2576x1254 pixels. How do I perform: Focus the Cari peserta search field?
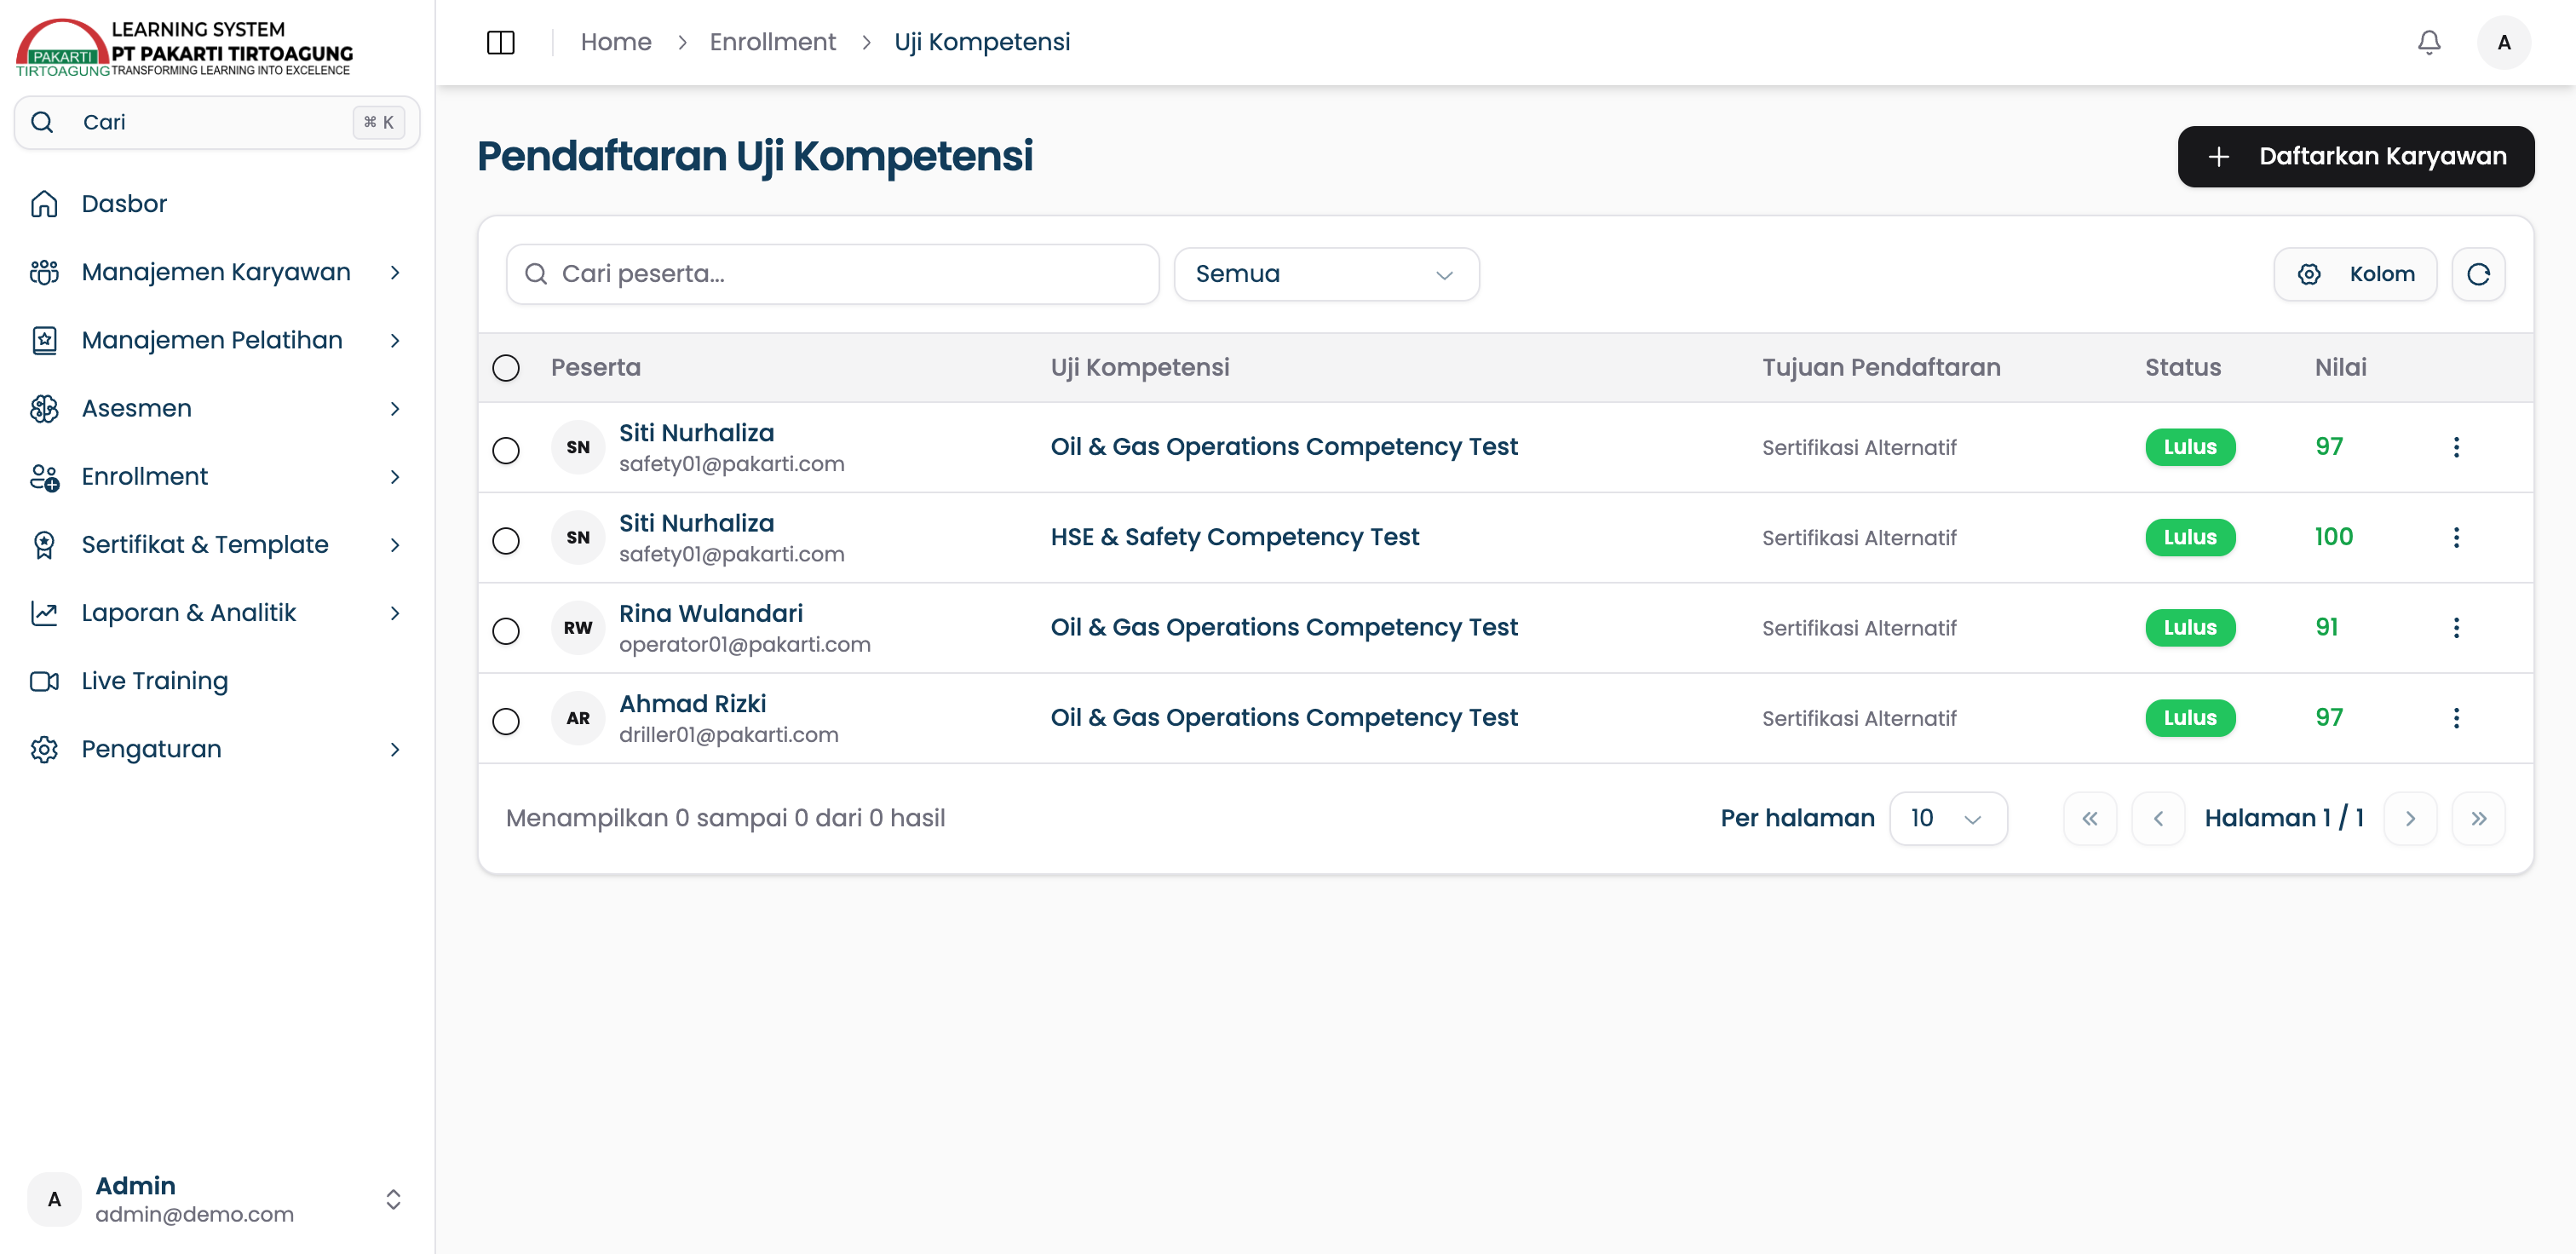832,274
